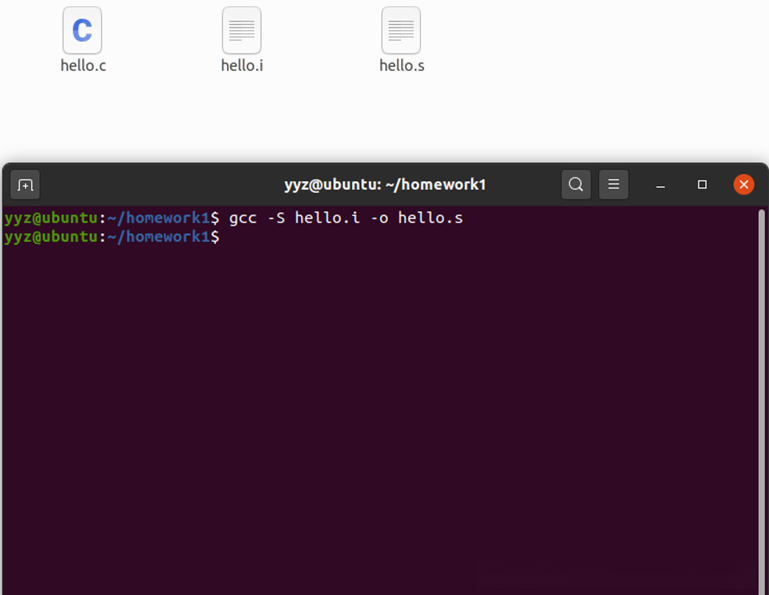Select the hello.c C source file icon
The height and width of the screenshot is (595, 769).
pyautogui.click(x=82, y=31)
